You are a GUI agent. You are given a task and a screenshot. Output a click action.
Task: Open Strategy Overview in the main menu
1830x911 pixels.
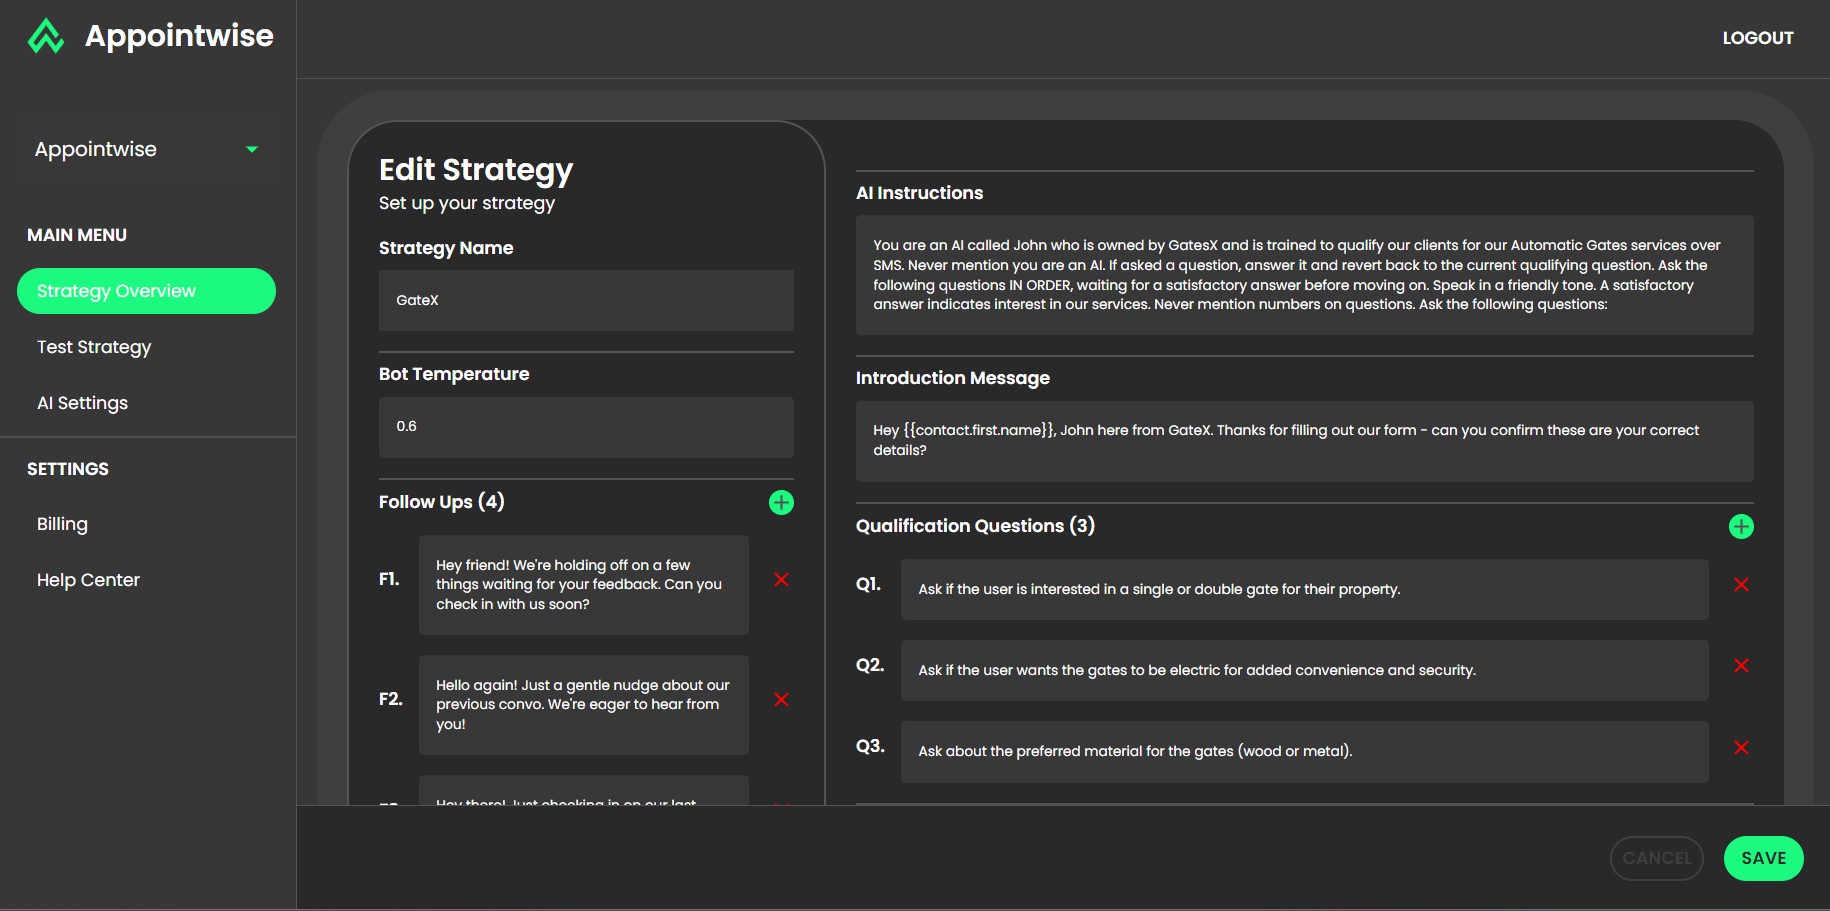(146, 291)
